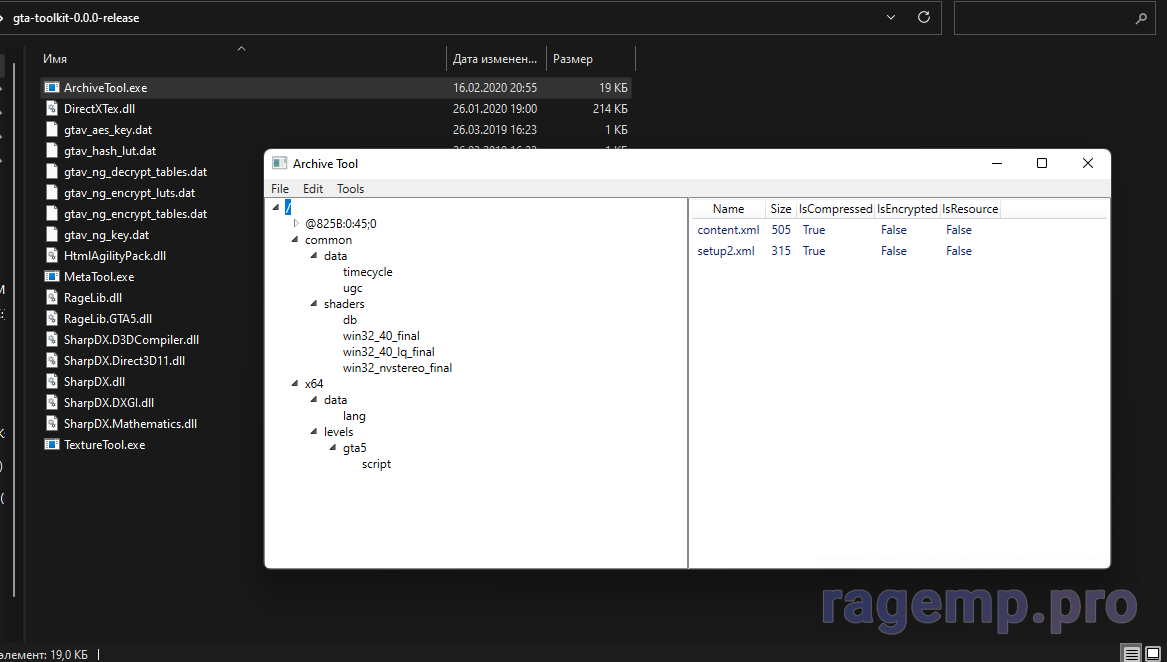Expand the @825B:0:45;0 tree node
1167x662 pixels.
point(296,224)
